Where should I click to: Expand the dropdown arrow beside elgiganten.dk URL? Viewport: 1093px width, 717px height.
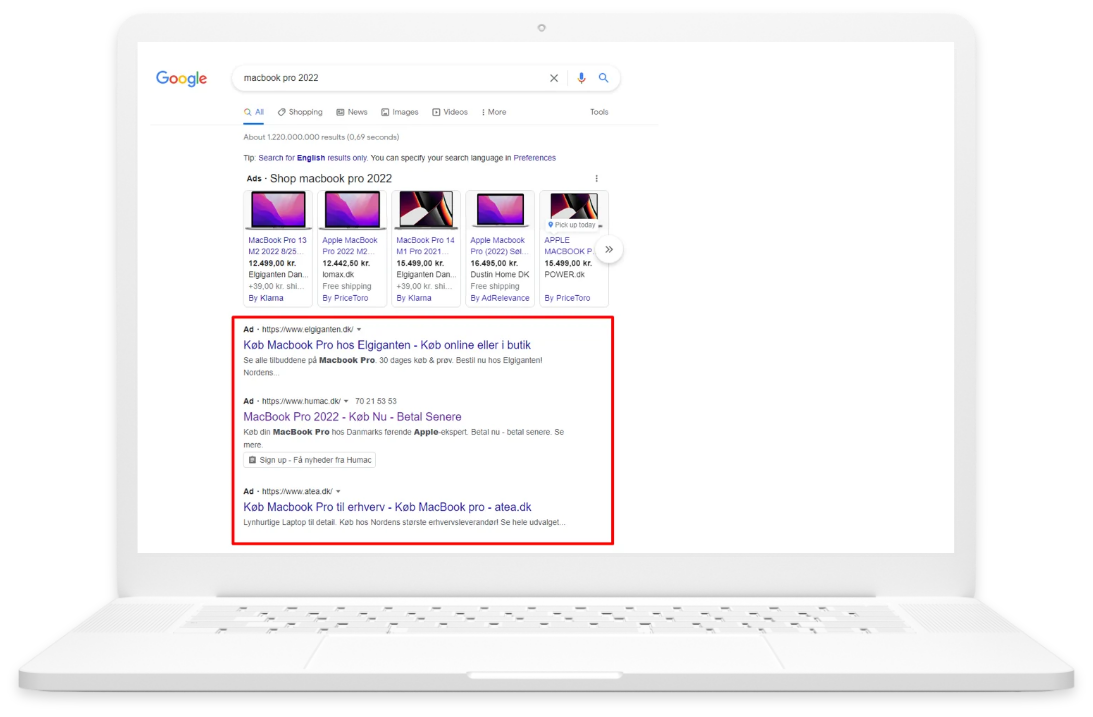[359, 329]
